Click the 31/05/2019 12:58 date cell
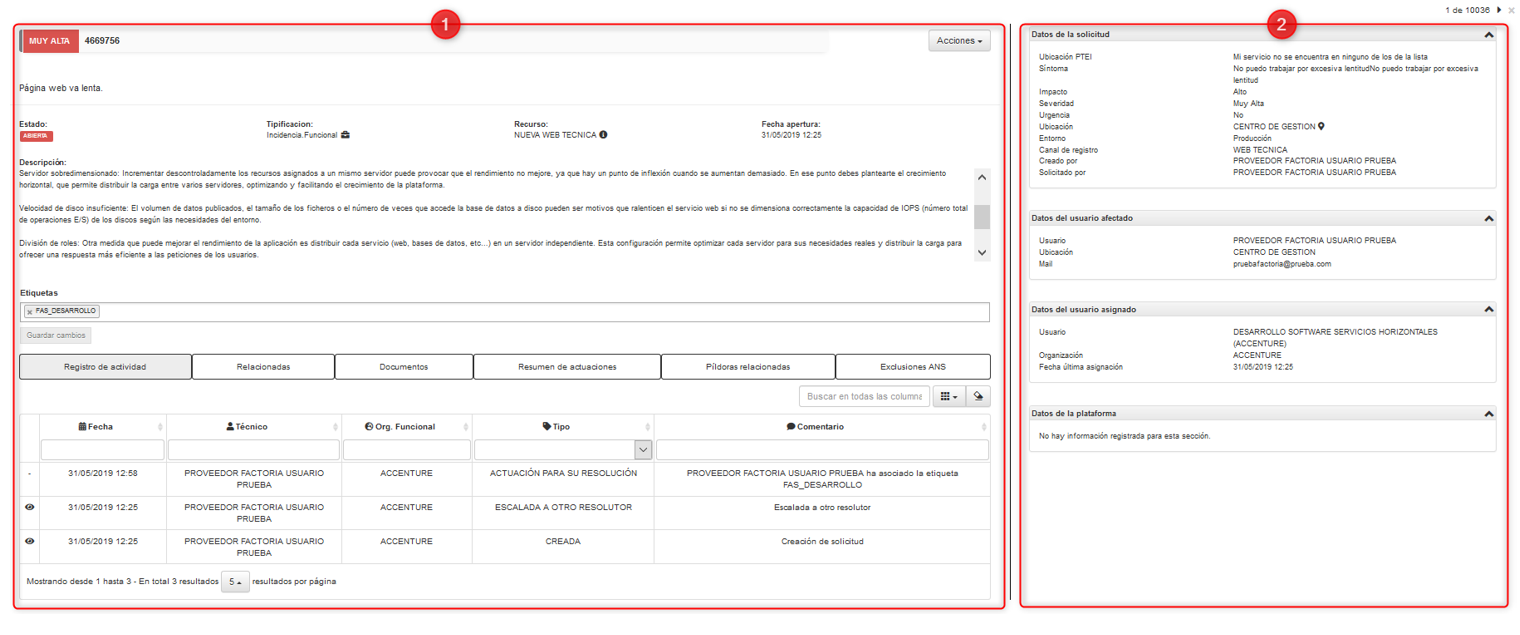 click(103, 473)
